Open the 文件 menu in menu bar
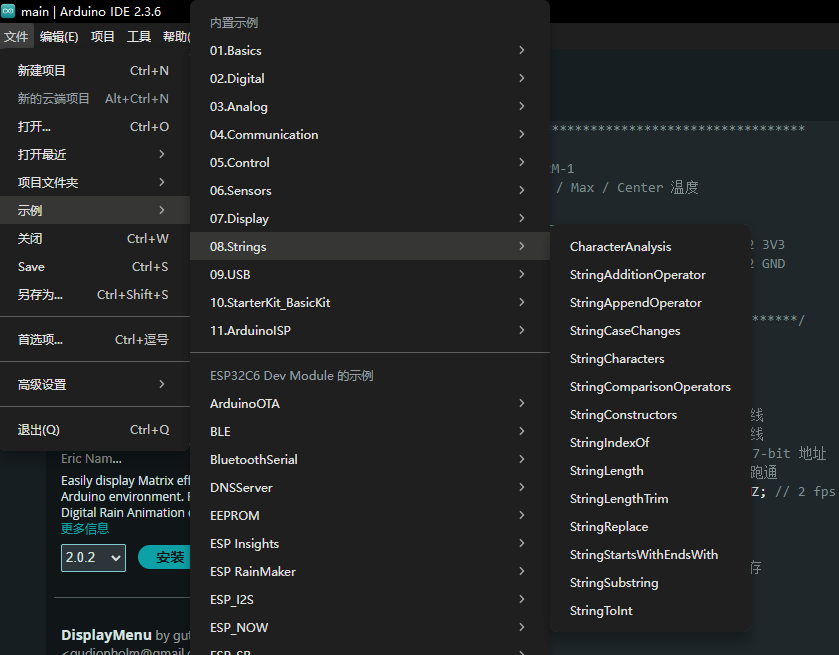839x655 pixels. [x=16, y=37]
